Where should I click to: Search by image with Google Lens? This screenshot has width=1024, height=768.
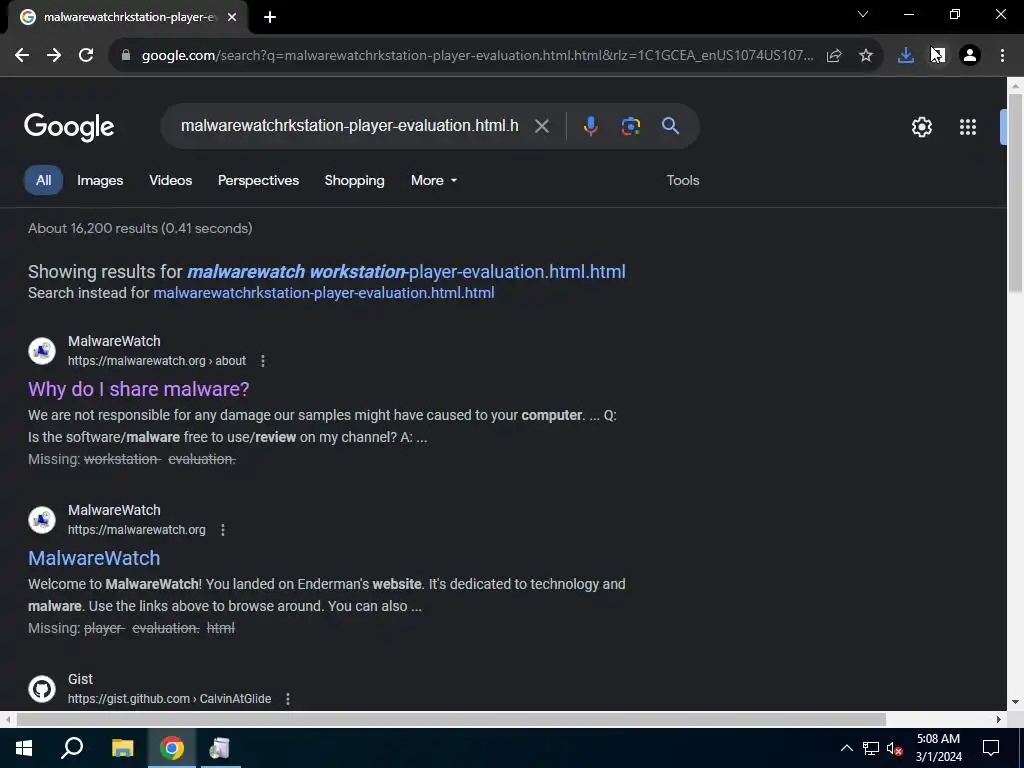click(631, 126)
